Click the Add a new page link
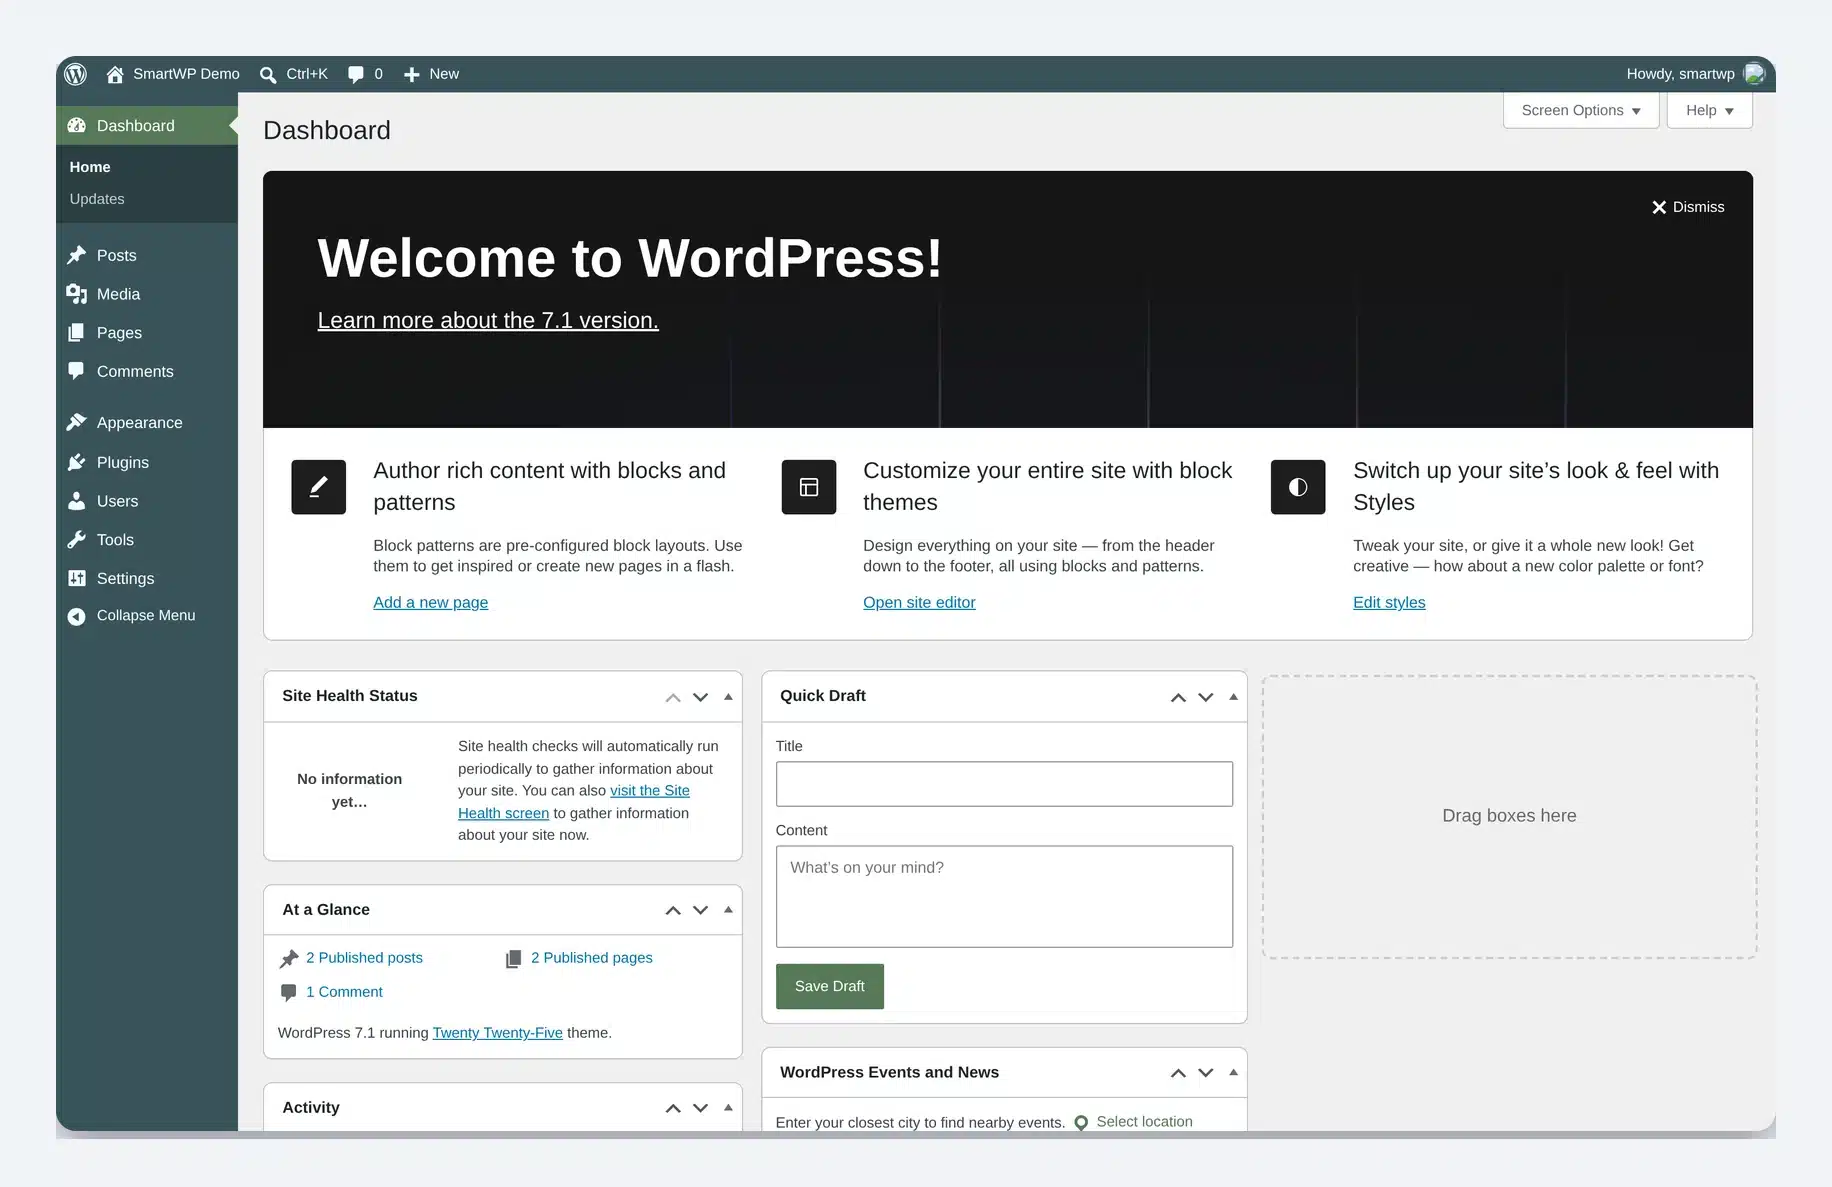 click(431, 602)
